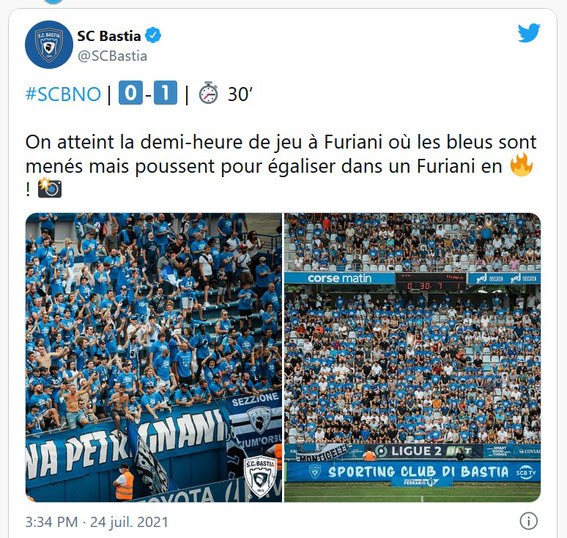Click the fire emoji in tweet text
The height and width of the screenshot is (538, 567).
click(x=521, y=165)
